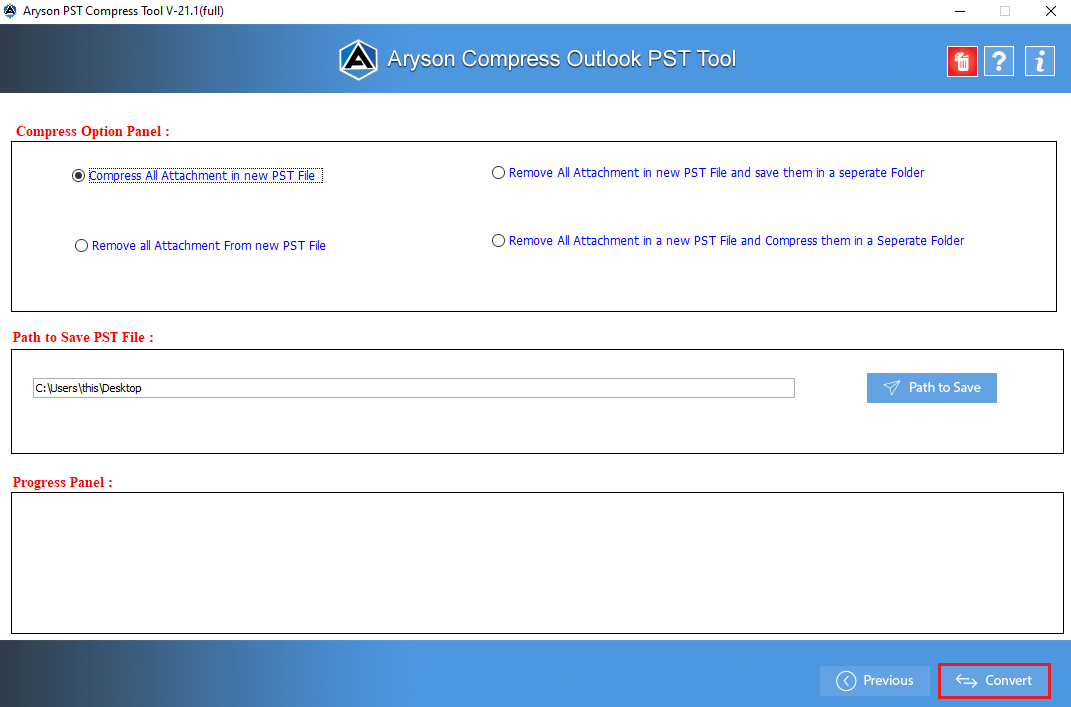Open the delete/trash tool in the header
This screenshot has height=707, width=1071.
tap(961, 61)
